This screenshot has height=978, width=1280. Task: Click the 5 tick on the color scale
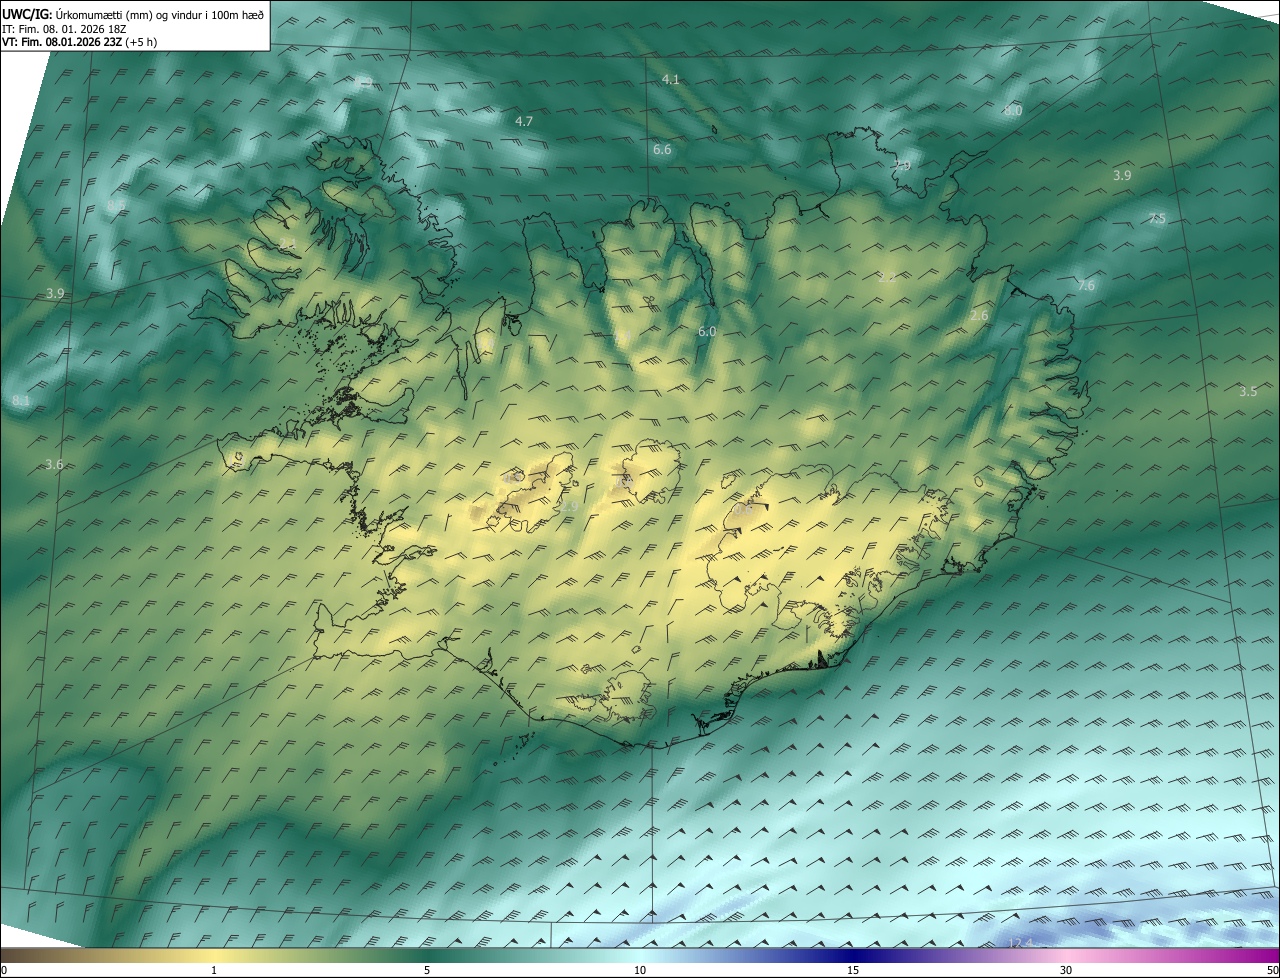point(427,970)
